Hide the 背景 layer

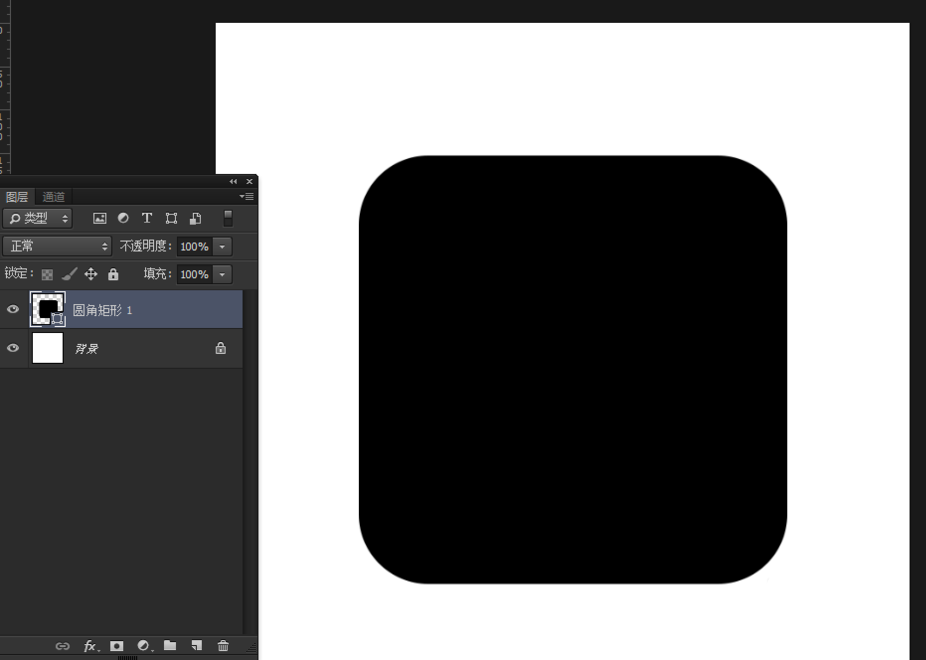point(13,348)
